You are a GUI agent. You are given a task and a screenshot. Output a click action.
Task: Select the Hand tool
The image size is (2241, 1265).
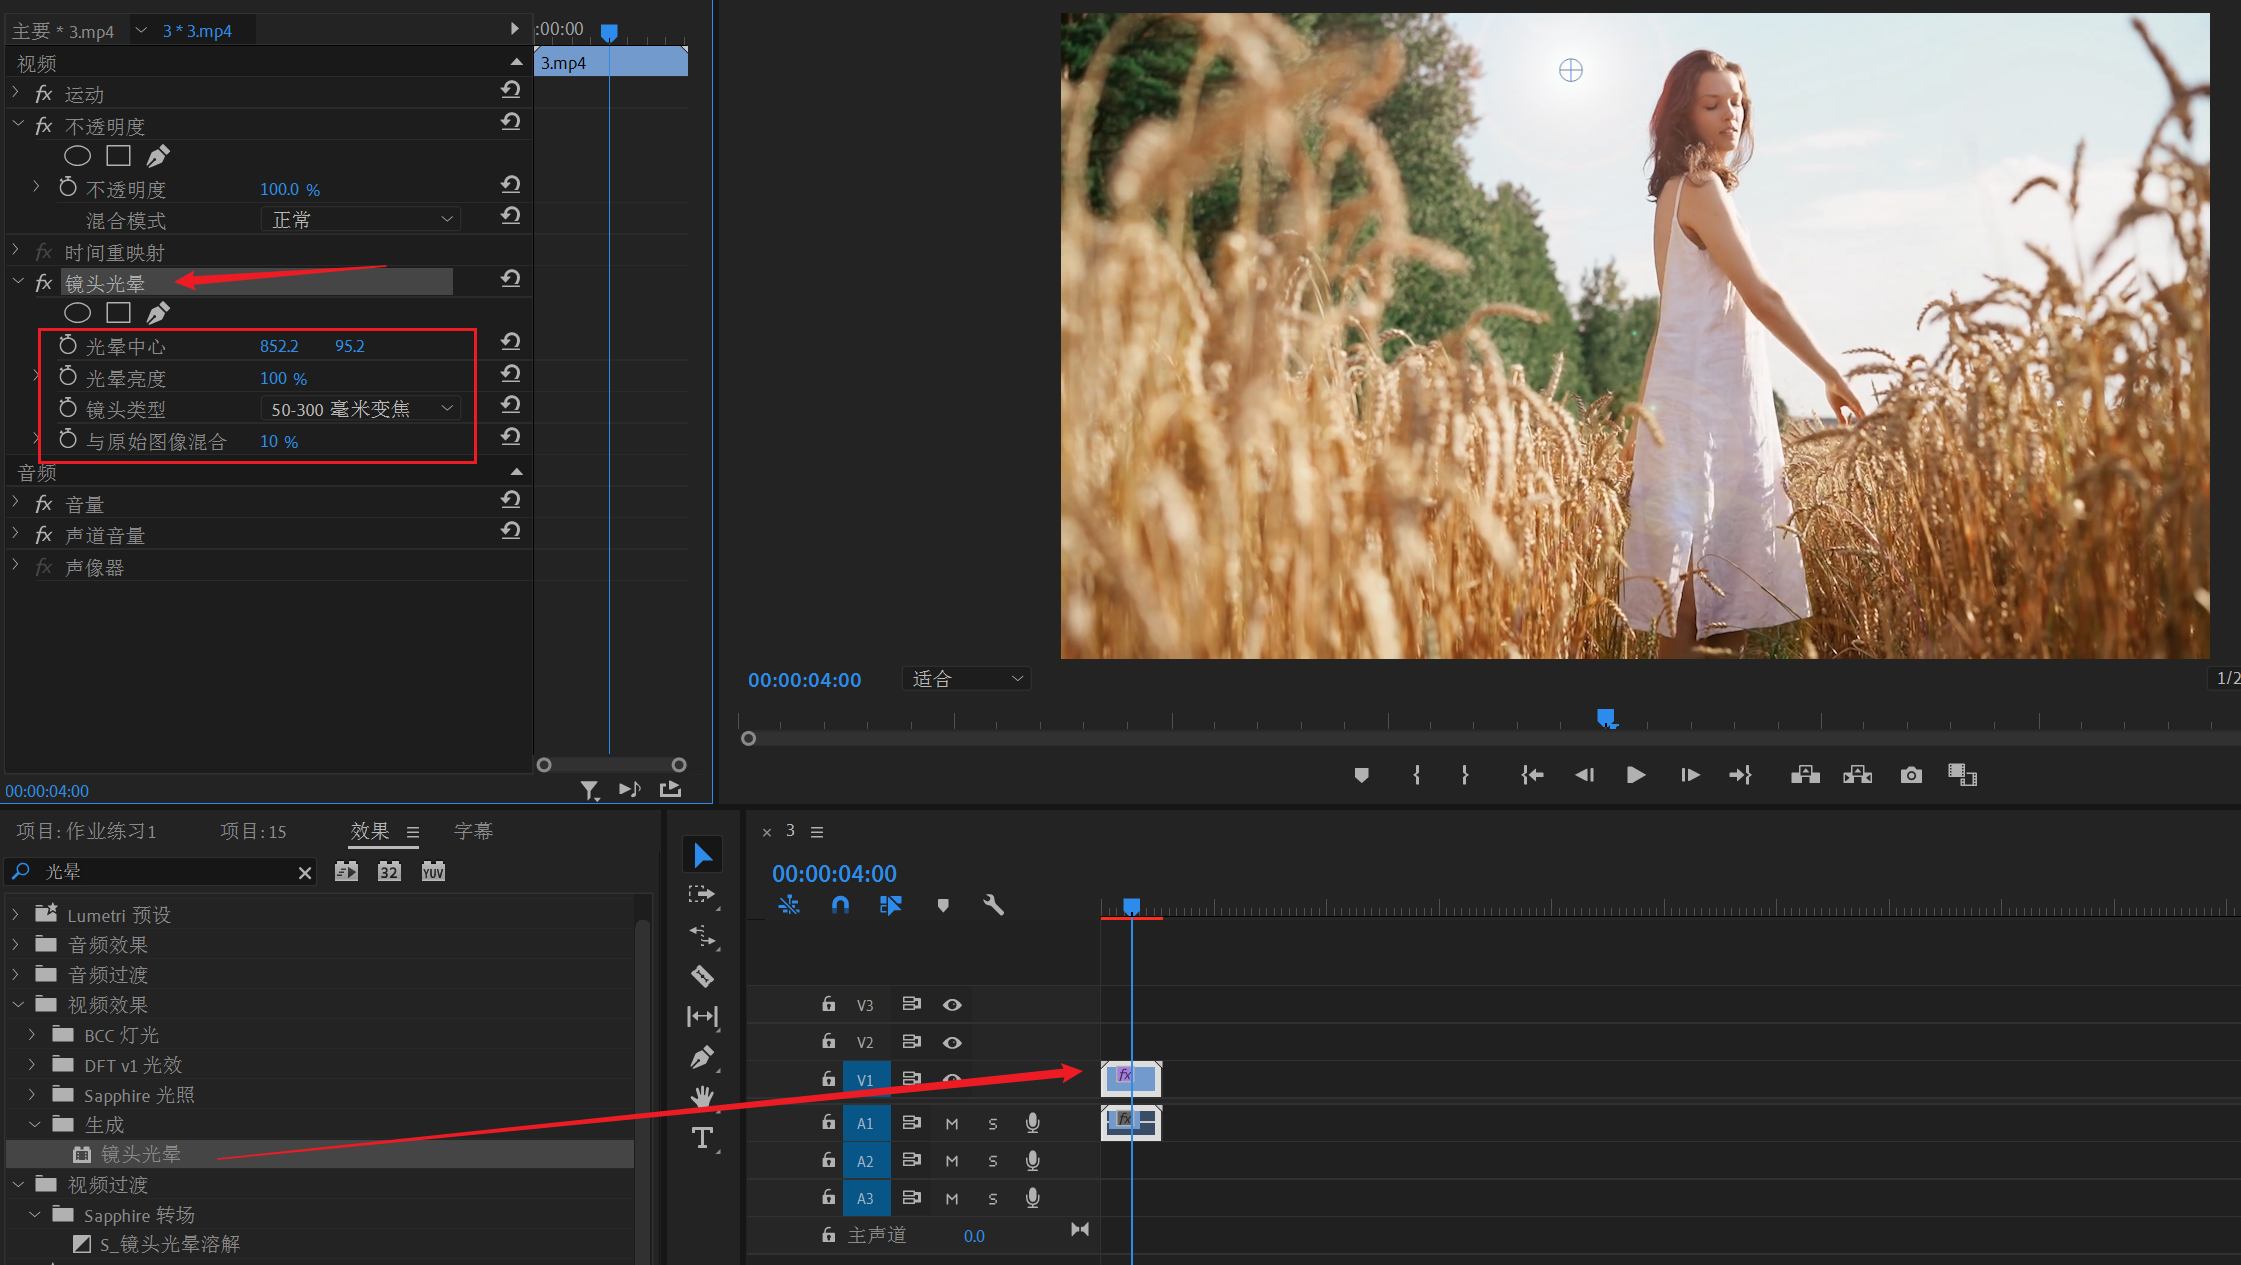702,1097
